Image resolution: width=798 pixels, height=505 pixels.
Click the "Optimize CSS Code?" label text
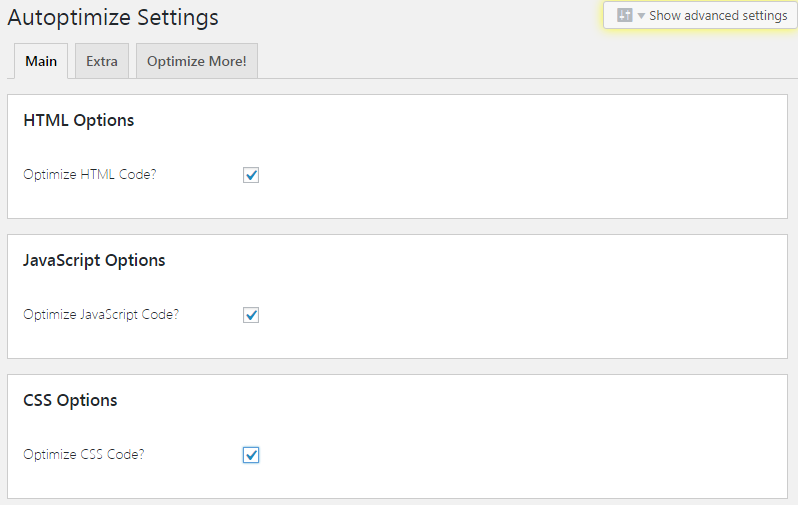click(84, 454)
